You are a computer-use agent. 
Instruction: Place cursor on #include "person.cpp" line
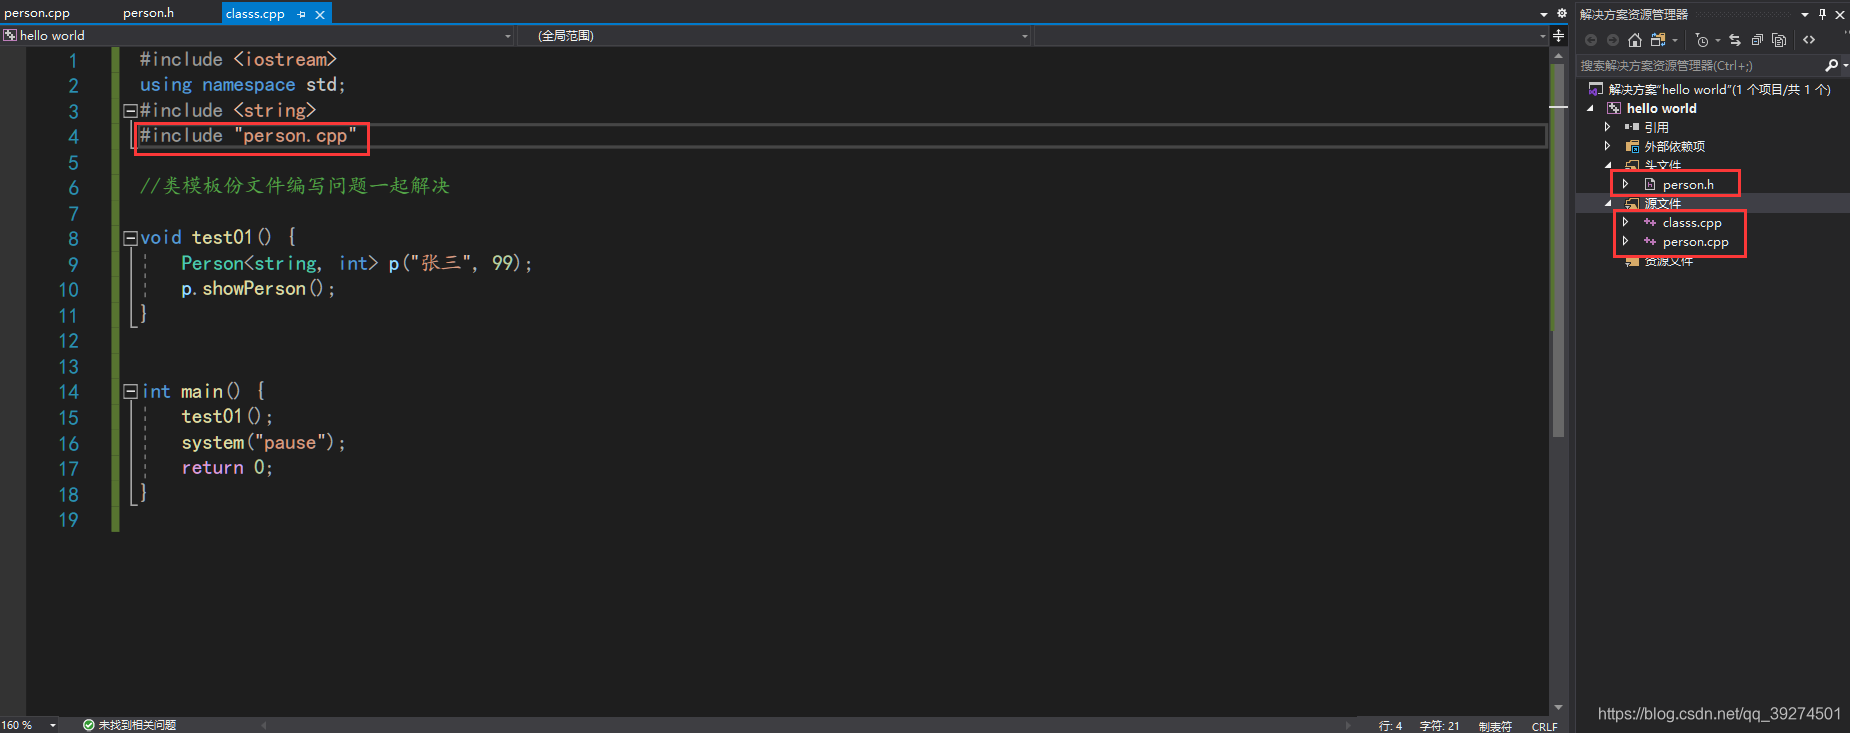click(248, 136)
